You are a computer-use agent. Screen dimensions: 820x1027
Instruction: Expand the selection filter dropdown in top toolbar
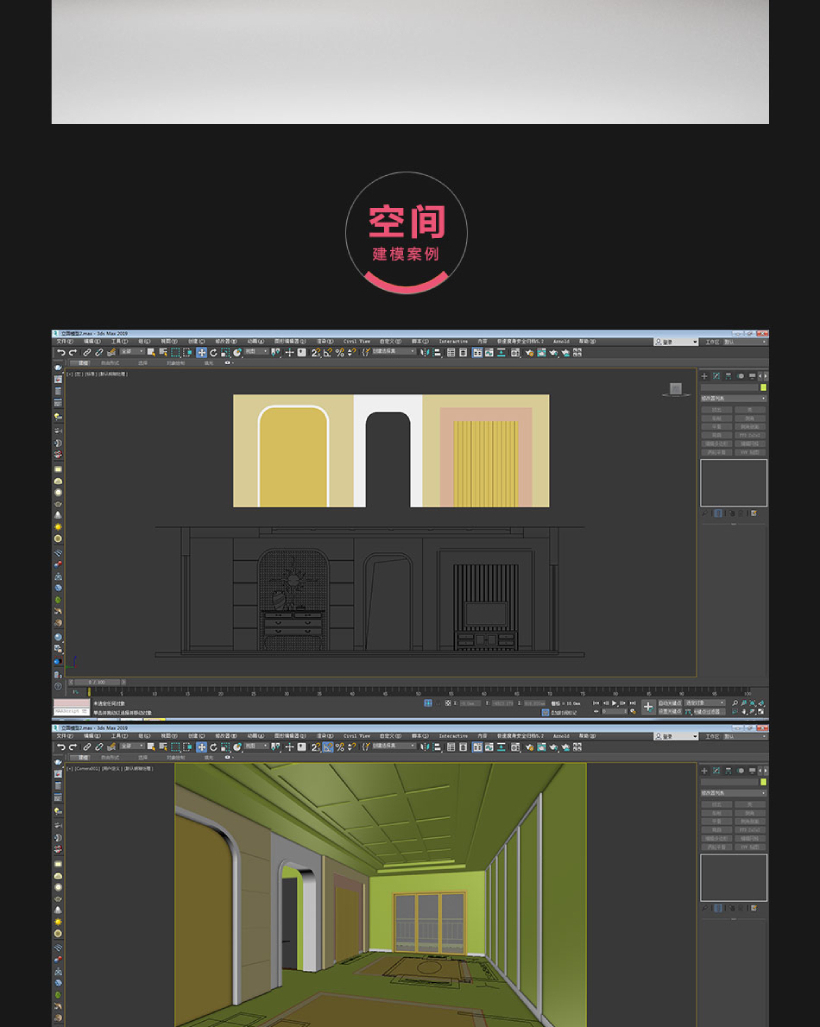point(131,352)
